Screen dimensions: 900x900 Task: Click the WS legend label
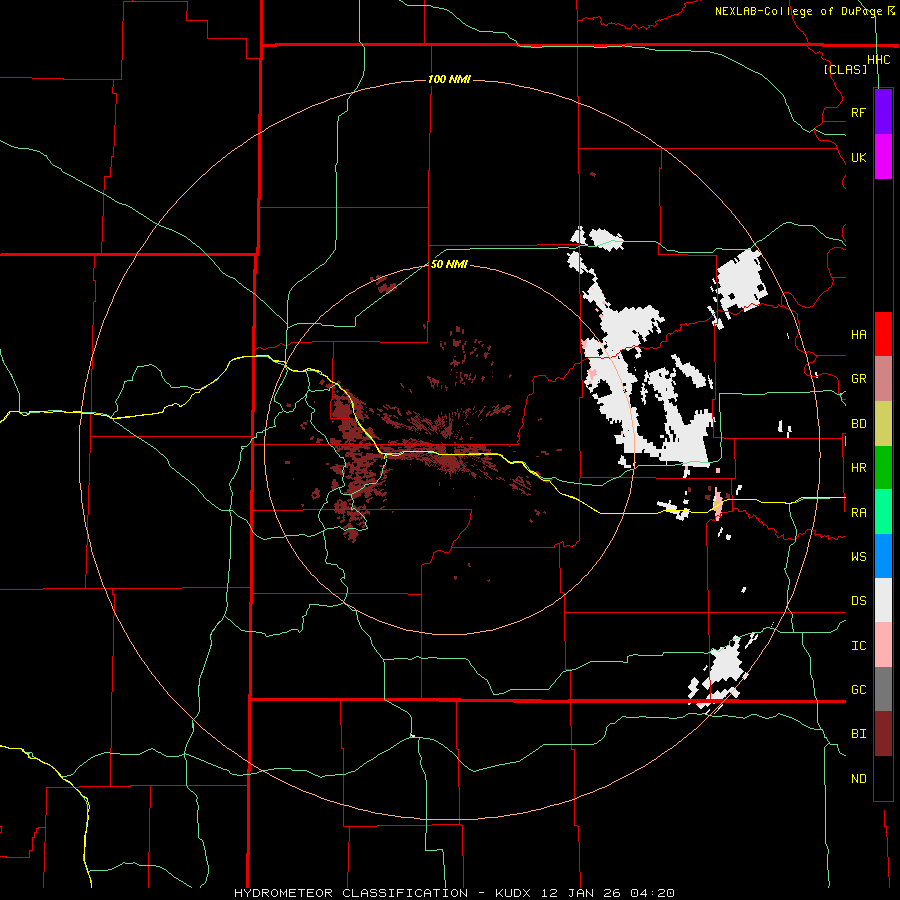click(858, 557)
